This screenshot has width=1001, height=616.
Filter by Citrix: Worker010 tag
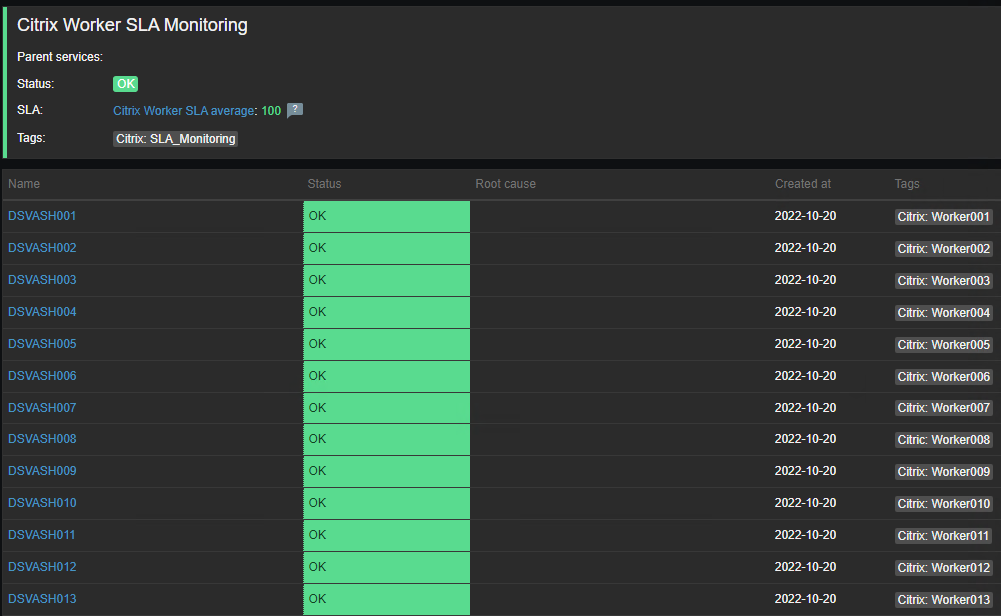tap(943, 504)
